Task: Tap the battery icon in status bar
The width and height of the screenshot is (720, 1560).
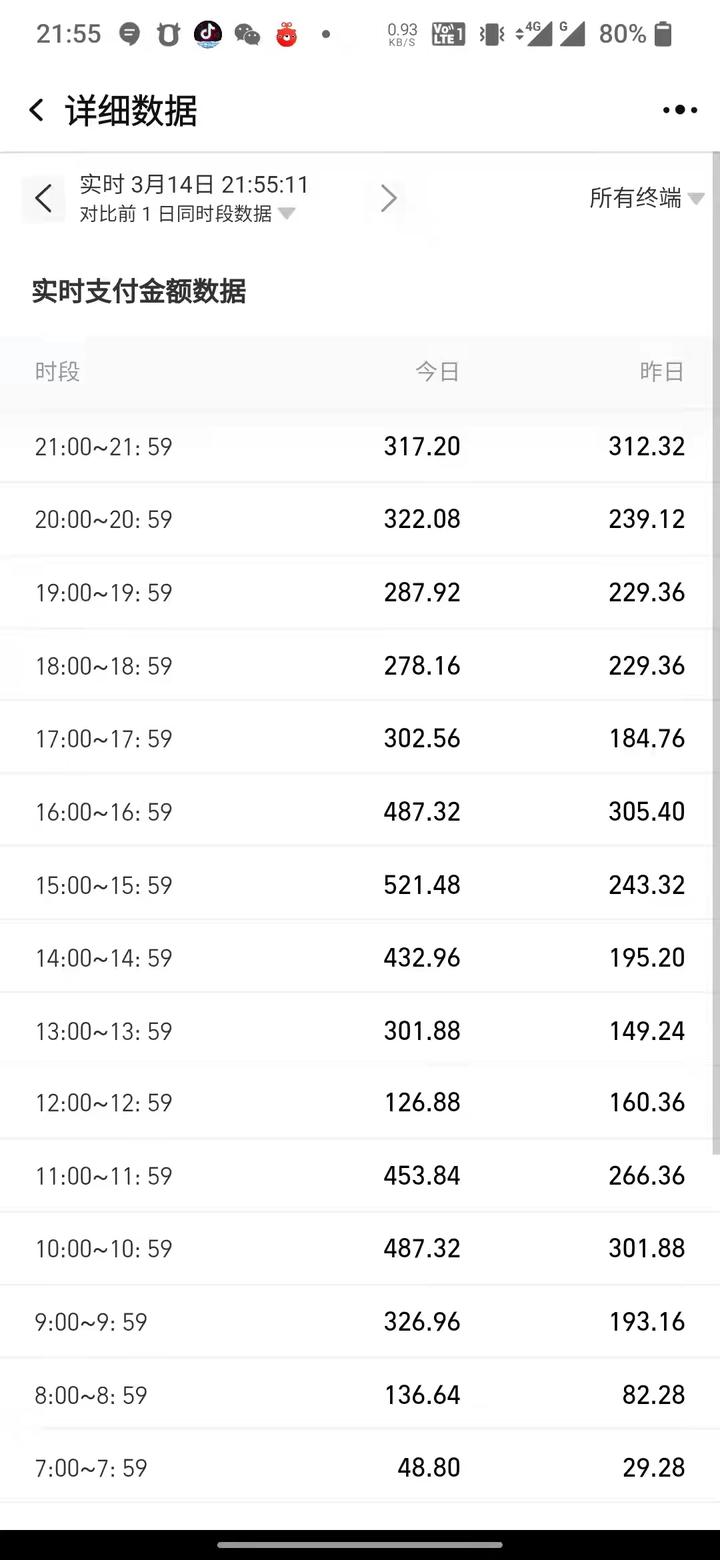Action: [662, 35]
